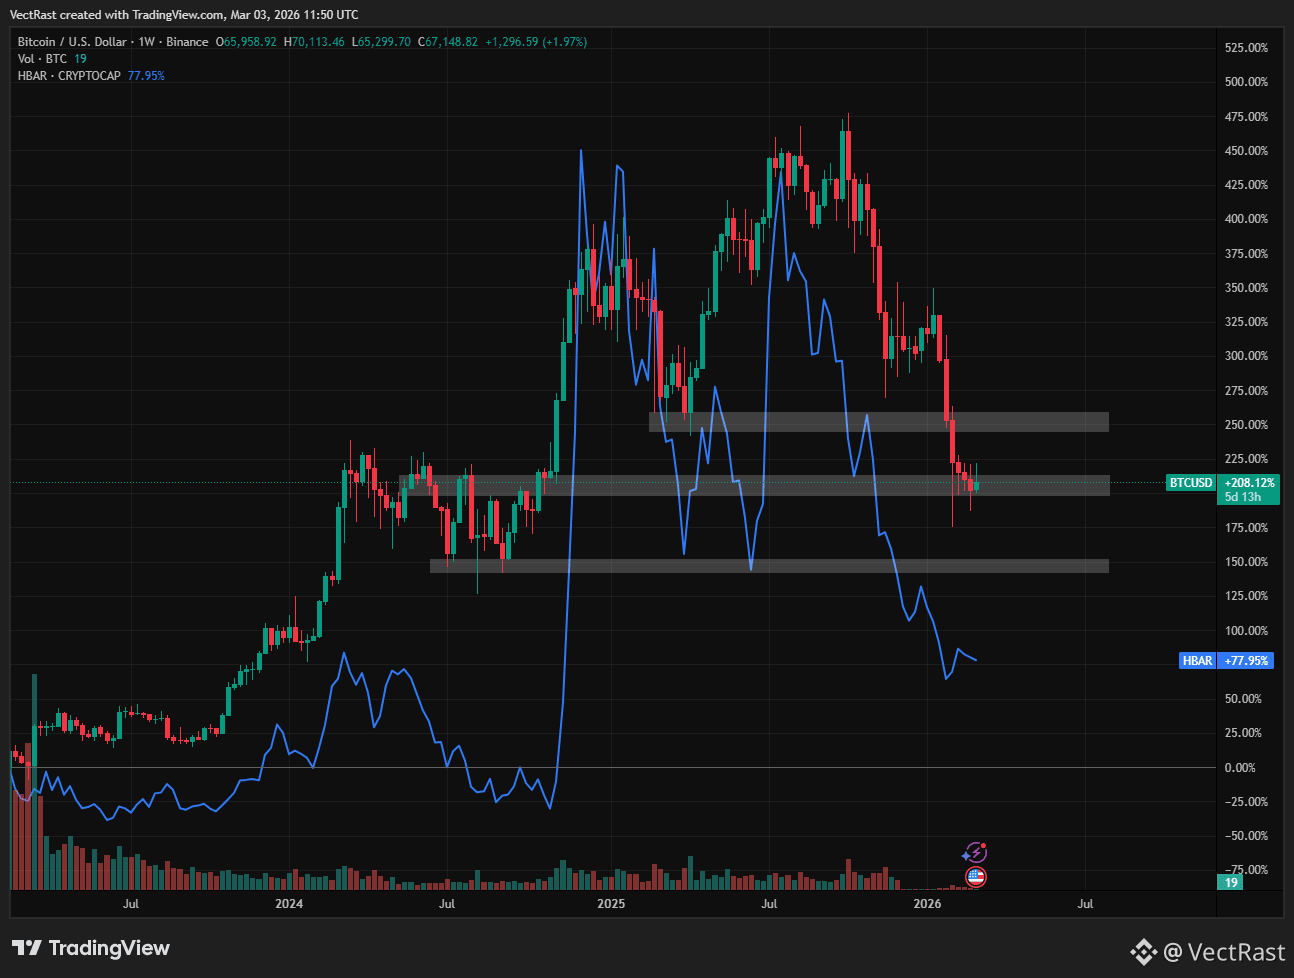Click the 425.00% price axis label
This screenshot has height=978, width=1294.
tap(1246, 185)
